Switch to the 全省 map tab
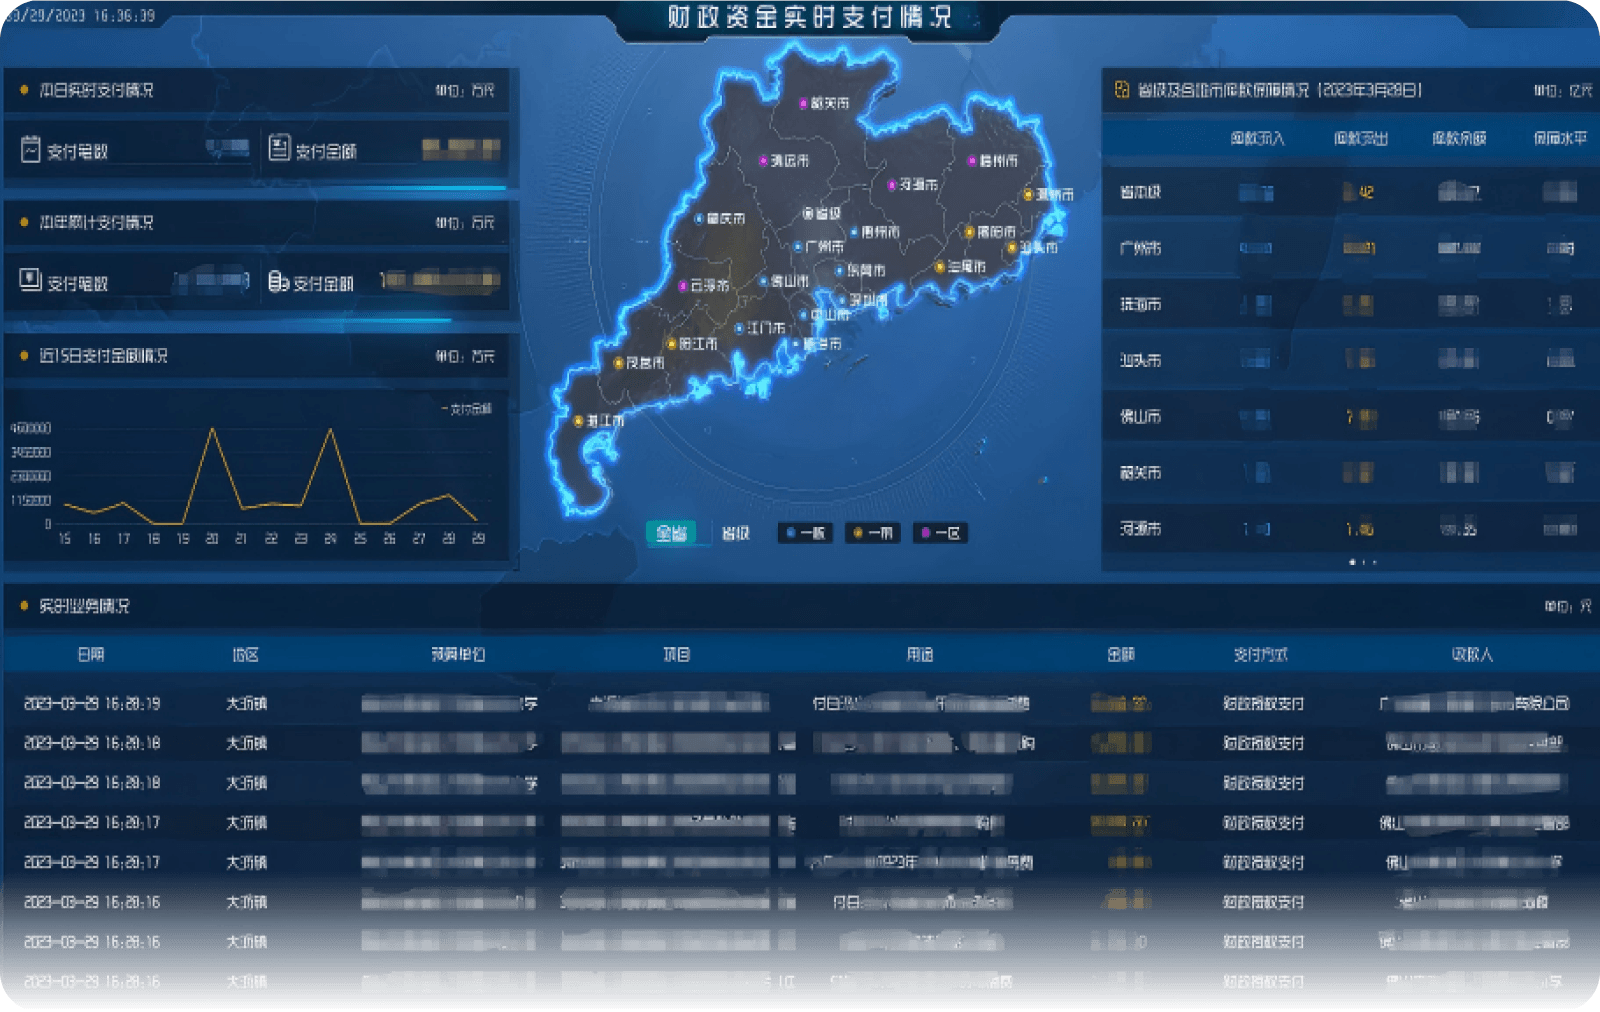This screenshot has height=1012, width=1600. [x=671, y=533]
